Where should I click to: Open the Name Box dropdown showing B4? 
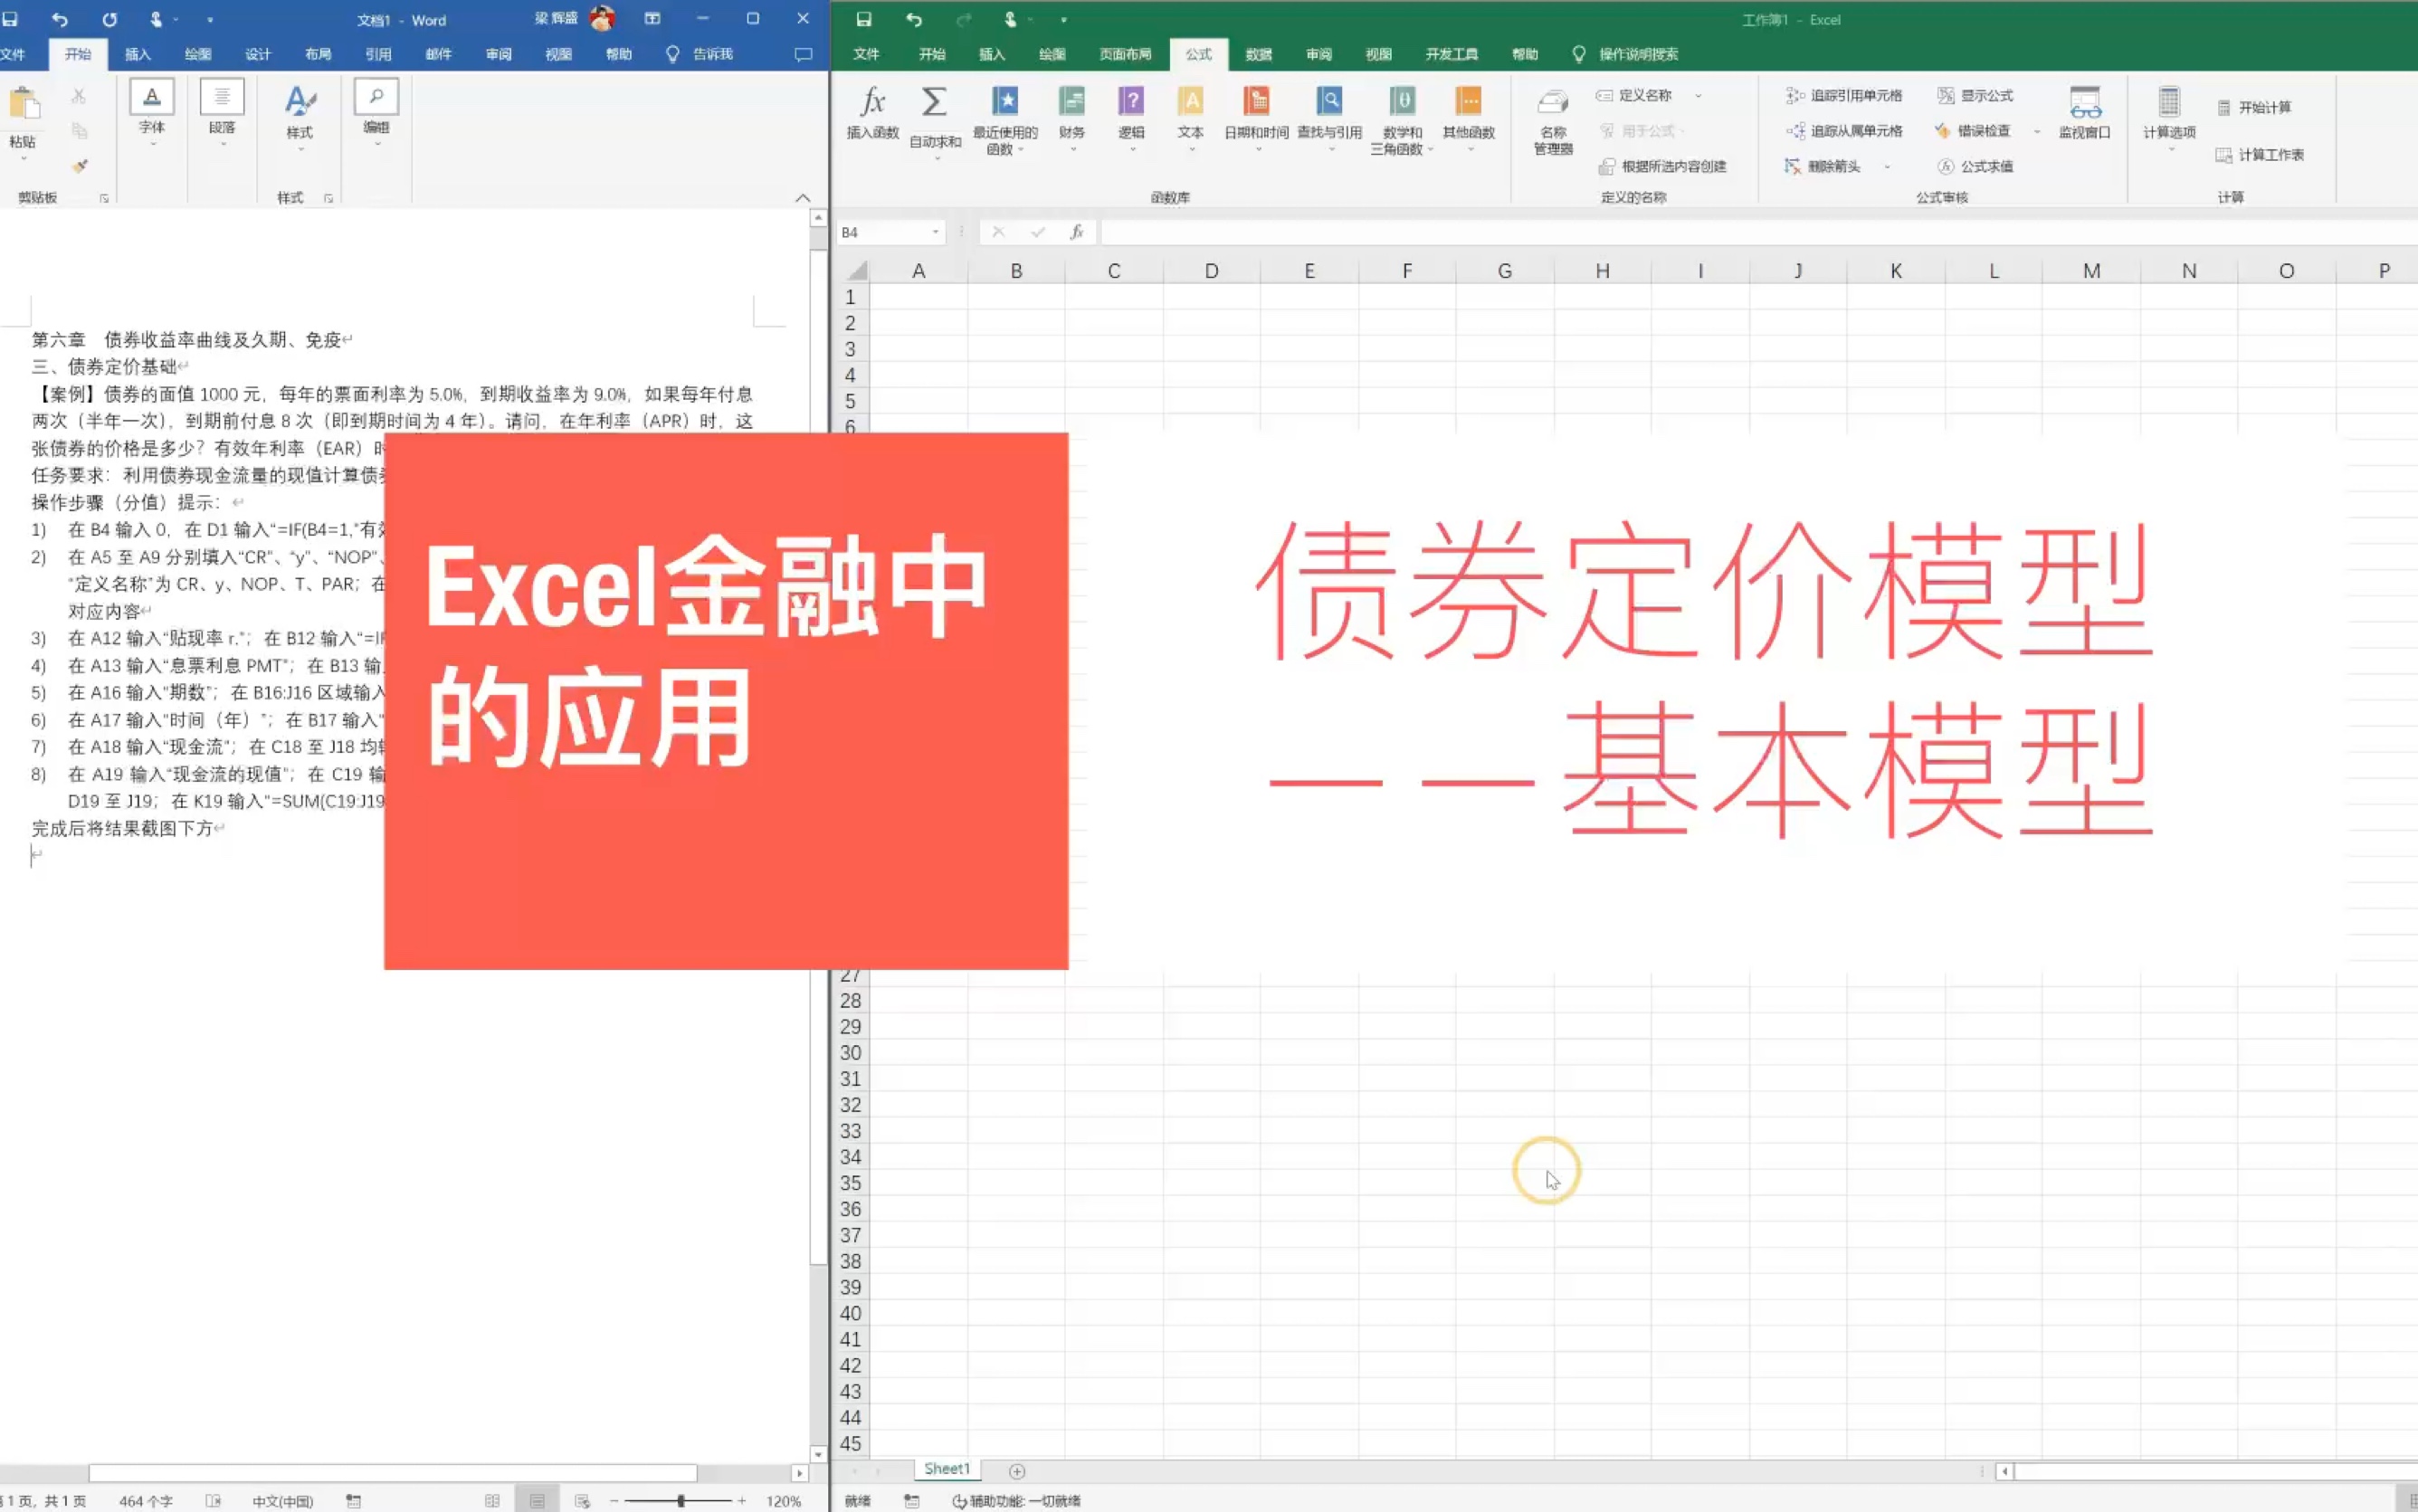coord(936,232)
